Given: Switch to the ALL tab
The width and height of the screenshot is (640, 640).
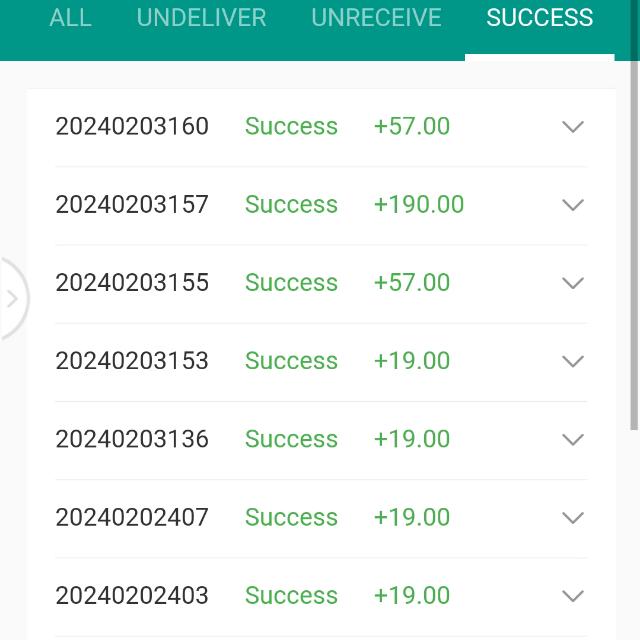Looking at the screenshot, I should tap(70, 18).
